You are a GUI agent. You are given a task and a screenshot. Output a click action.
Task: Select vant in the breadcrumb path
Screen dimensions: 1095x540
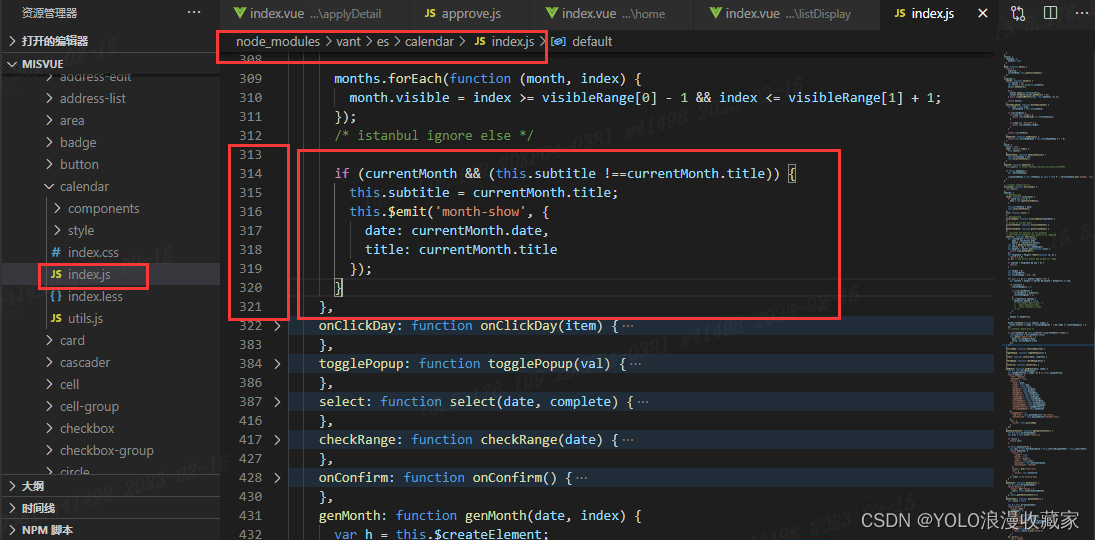pyautogui.click(x=348, y=42)
